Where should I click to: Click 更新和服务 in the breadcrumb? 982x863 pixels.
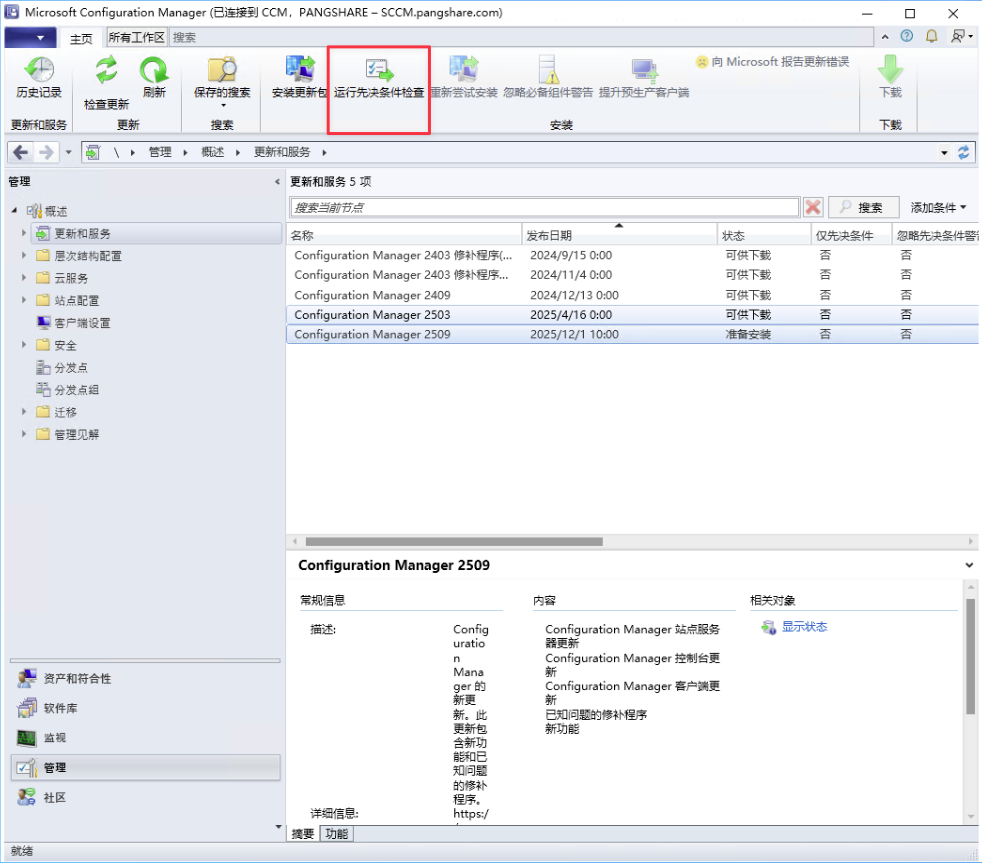282,152
